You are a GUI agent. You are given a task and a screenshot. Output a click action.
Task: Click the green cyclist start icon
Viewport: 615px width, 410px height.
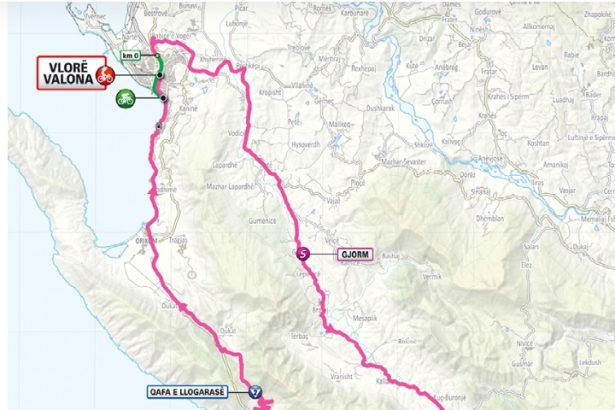pos(126,99)
